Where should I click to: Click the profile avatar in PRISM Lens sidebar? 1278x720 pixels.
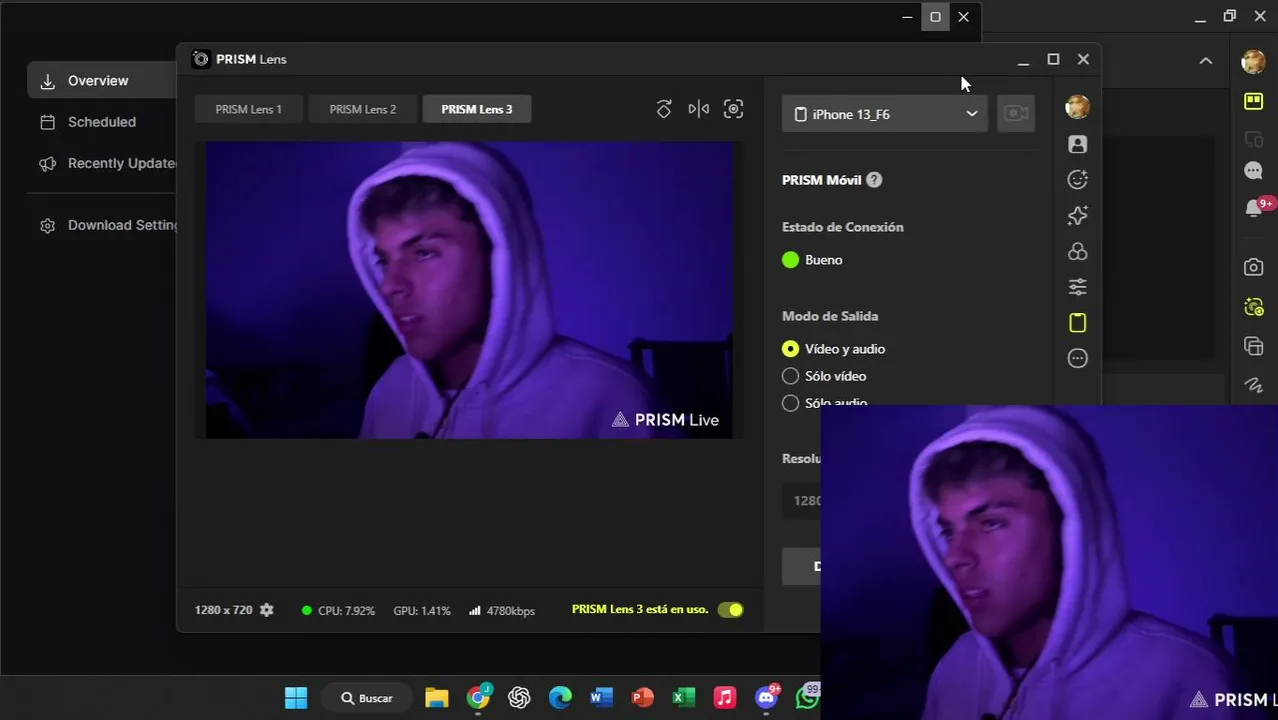tap(1077, 107)
